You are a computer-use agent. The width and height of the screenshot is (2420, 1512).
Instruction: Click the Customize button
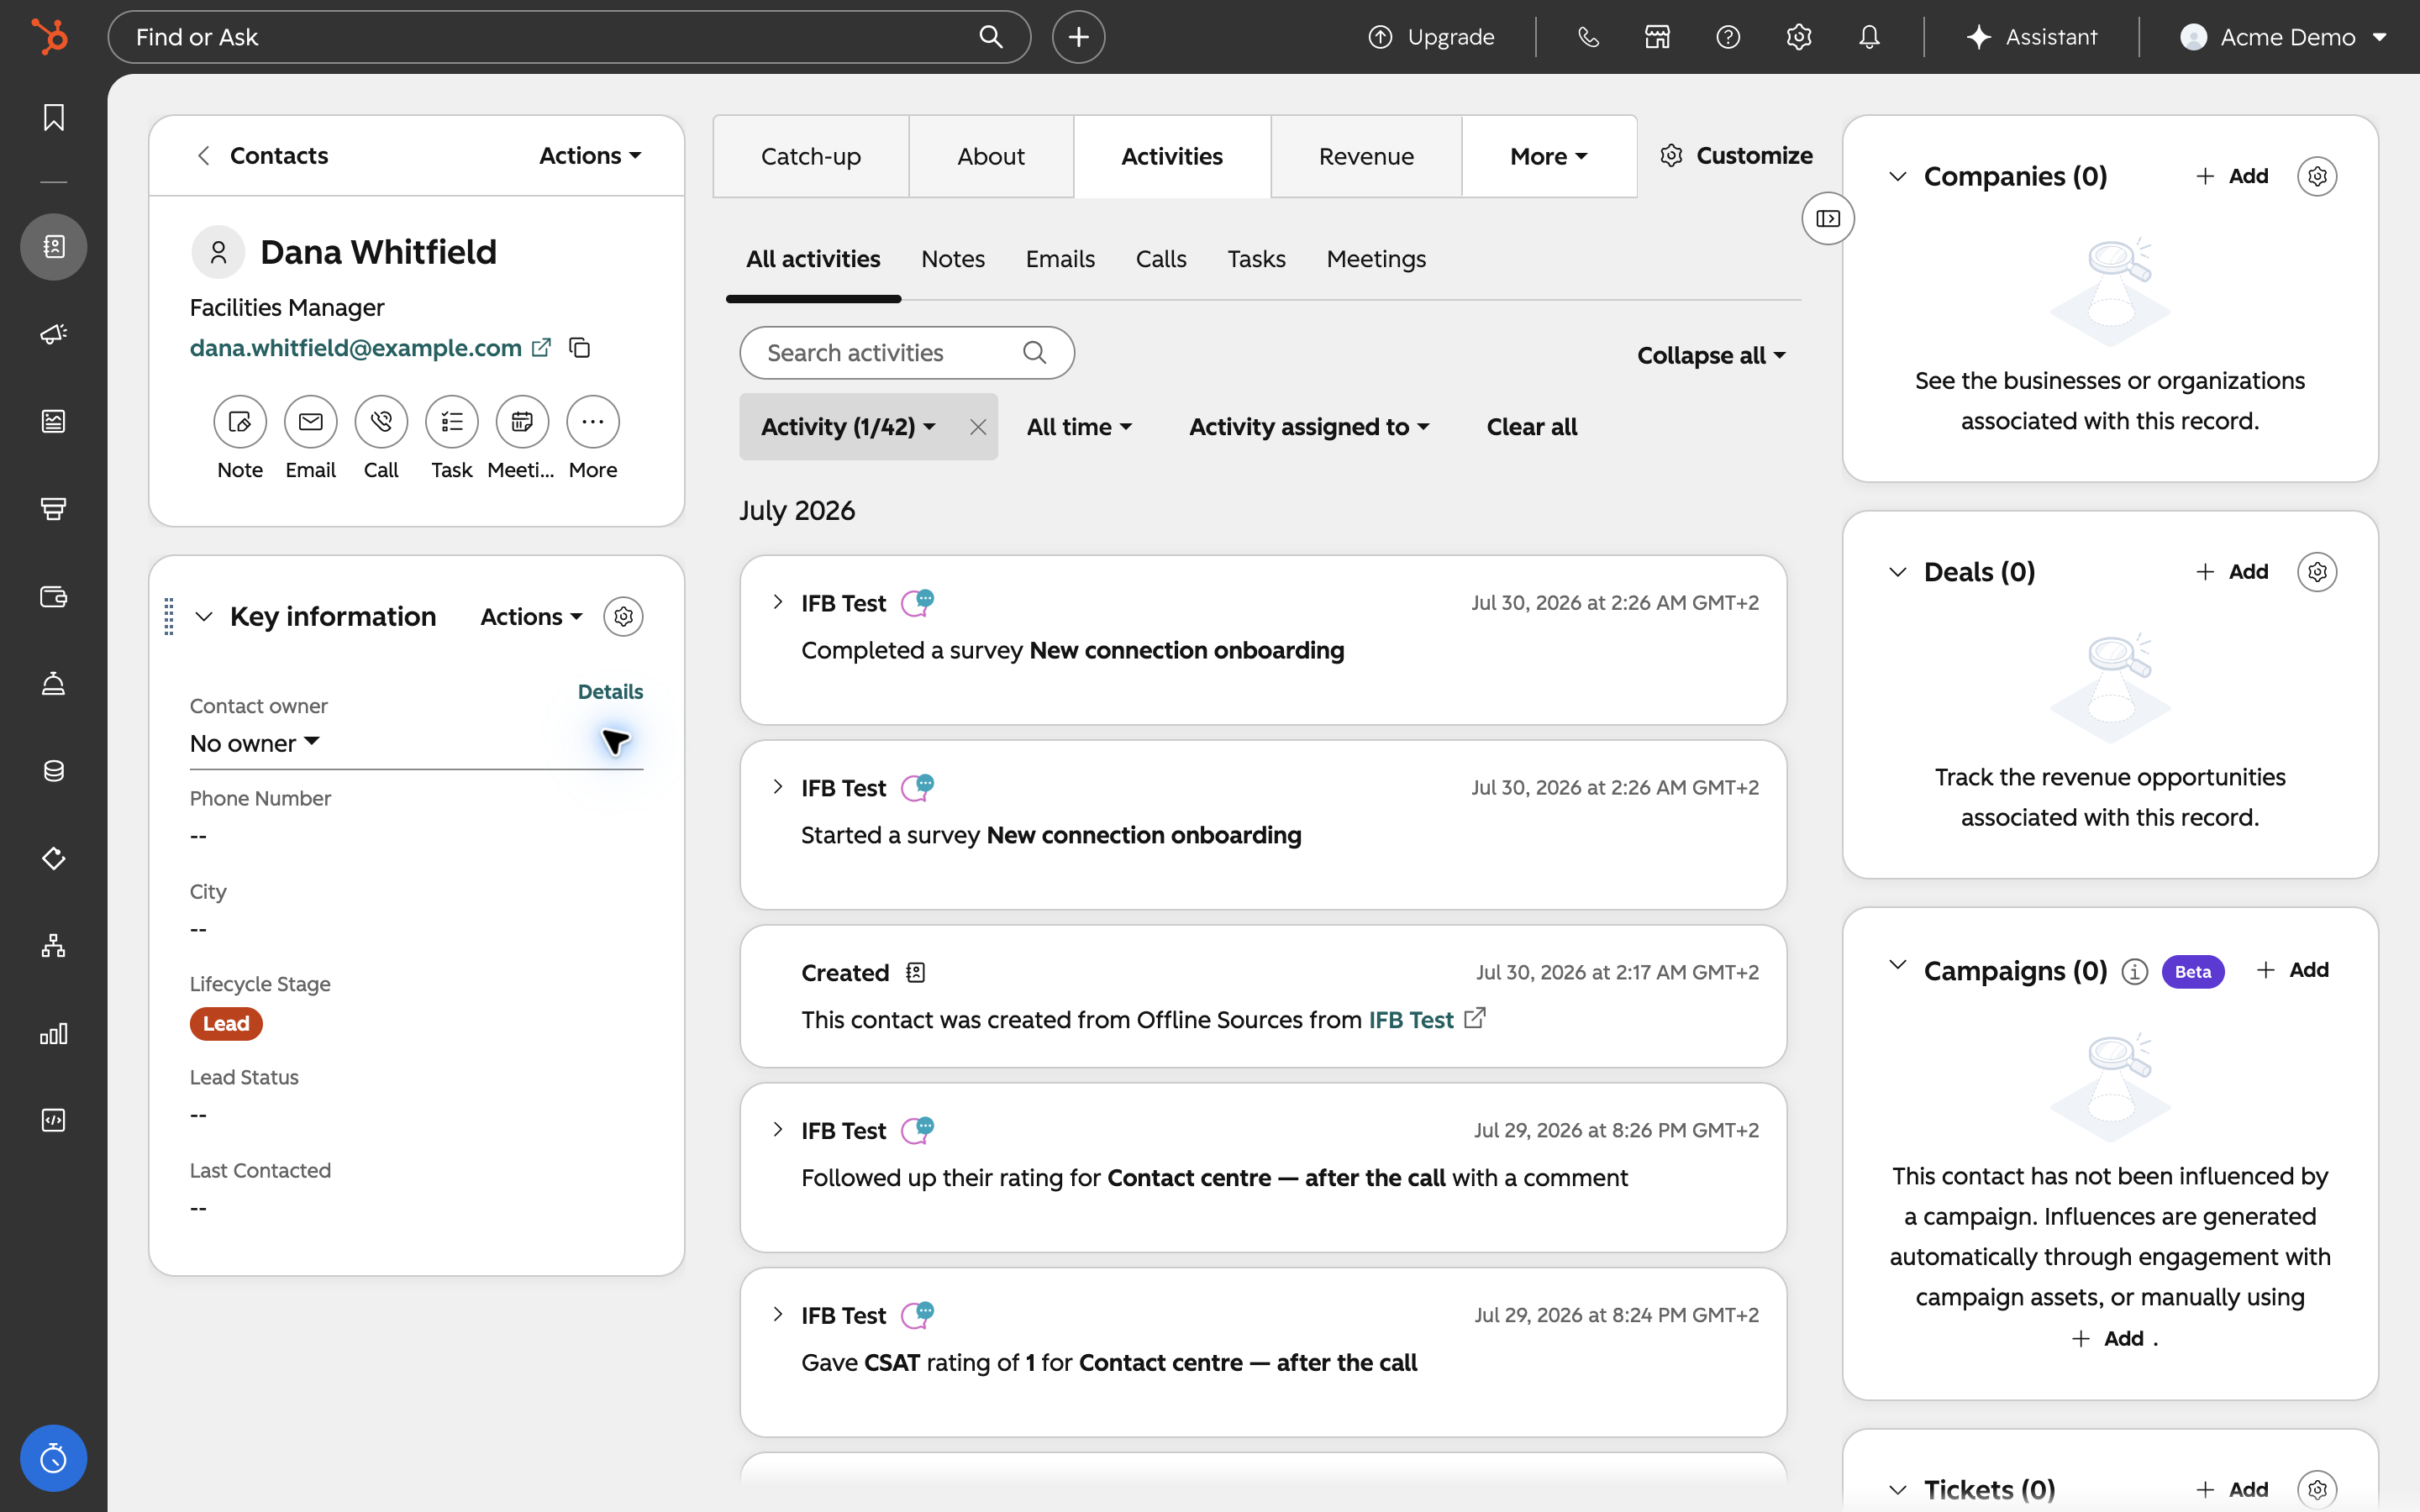coord(1737,156)
